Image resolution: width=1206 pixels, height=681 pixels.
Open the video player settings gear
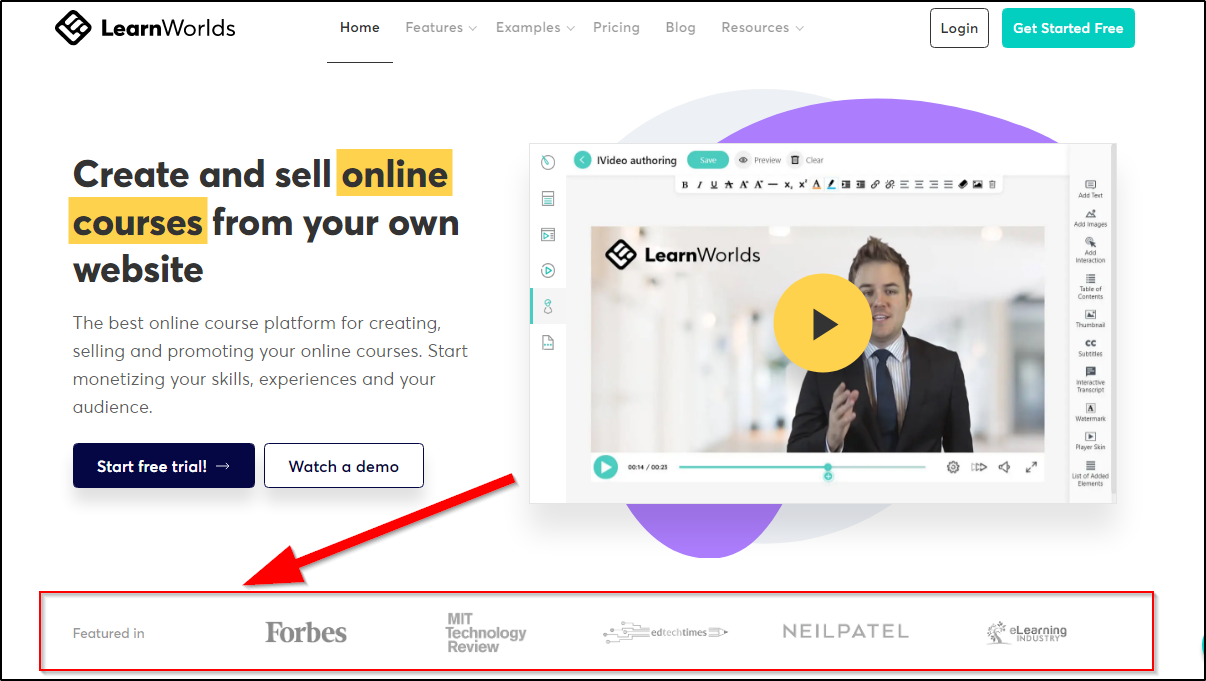[953, 467]
